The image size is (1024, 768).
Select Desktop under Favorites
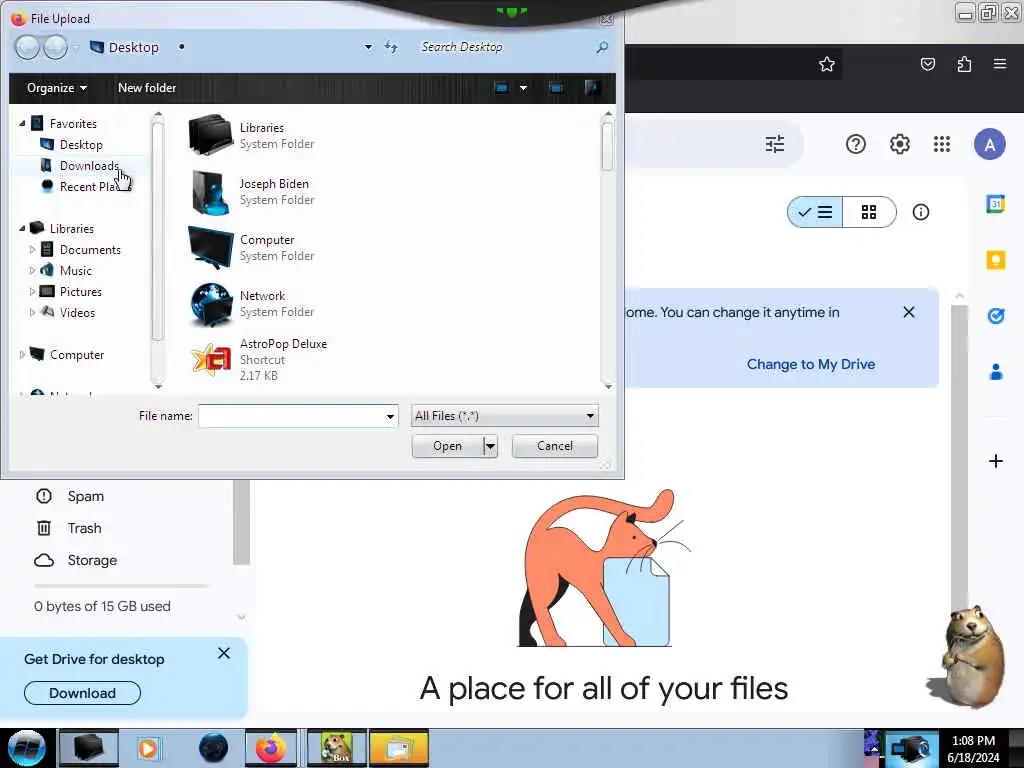pyautogui.click(x=81, y=144)
